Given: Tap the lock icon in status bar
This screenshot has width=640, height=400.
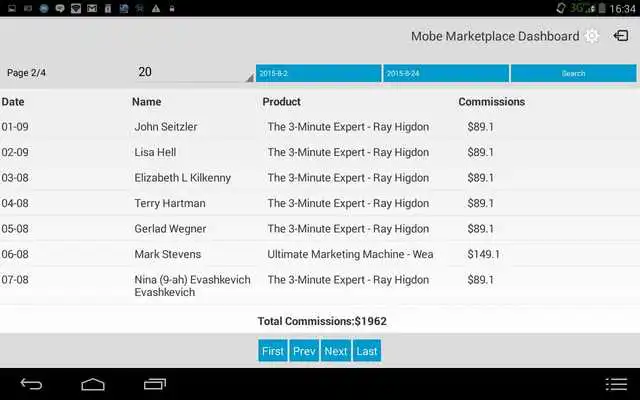Looking at the screenshot, I should click(172, 8).
